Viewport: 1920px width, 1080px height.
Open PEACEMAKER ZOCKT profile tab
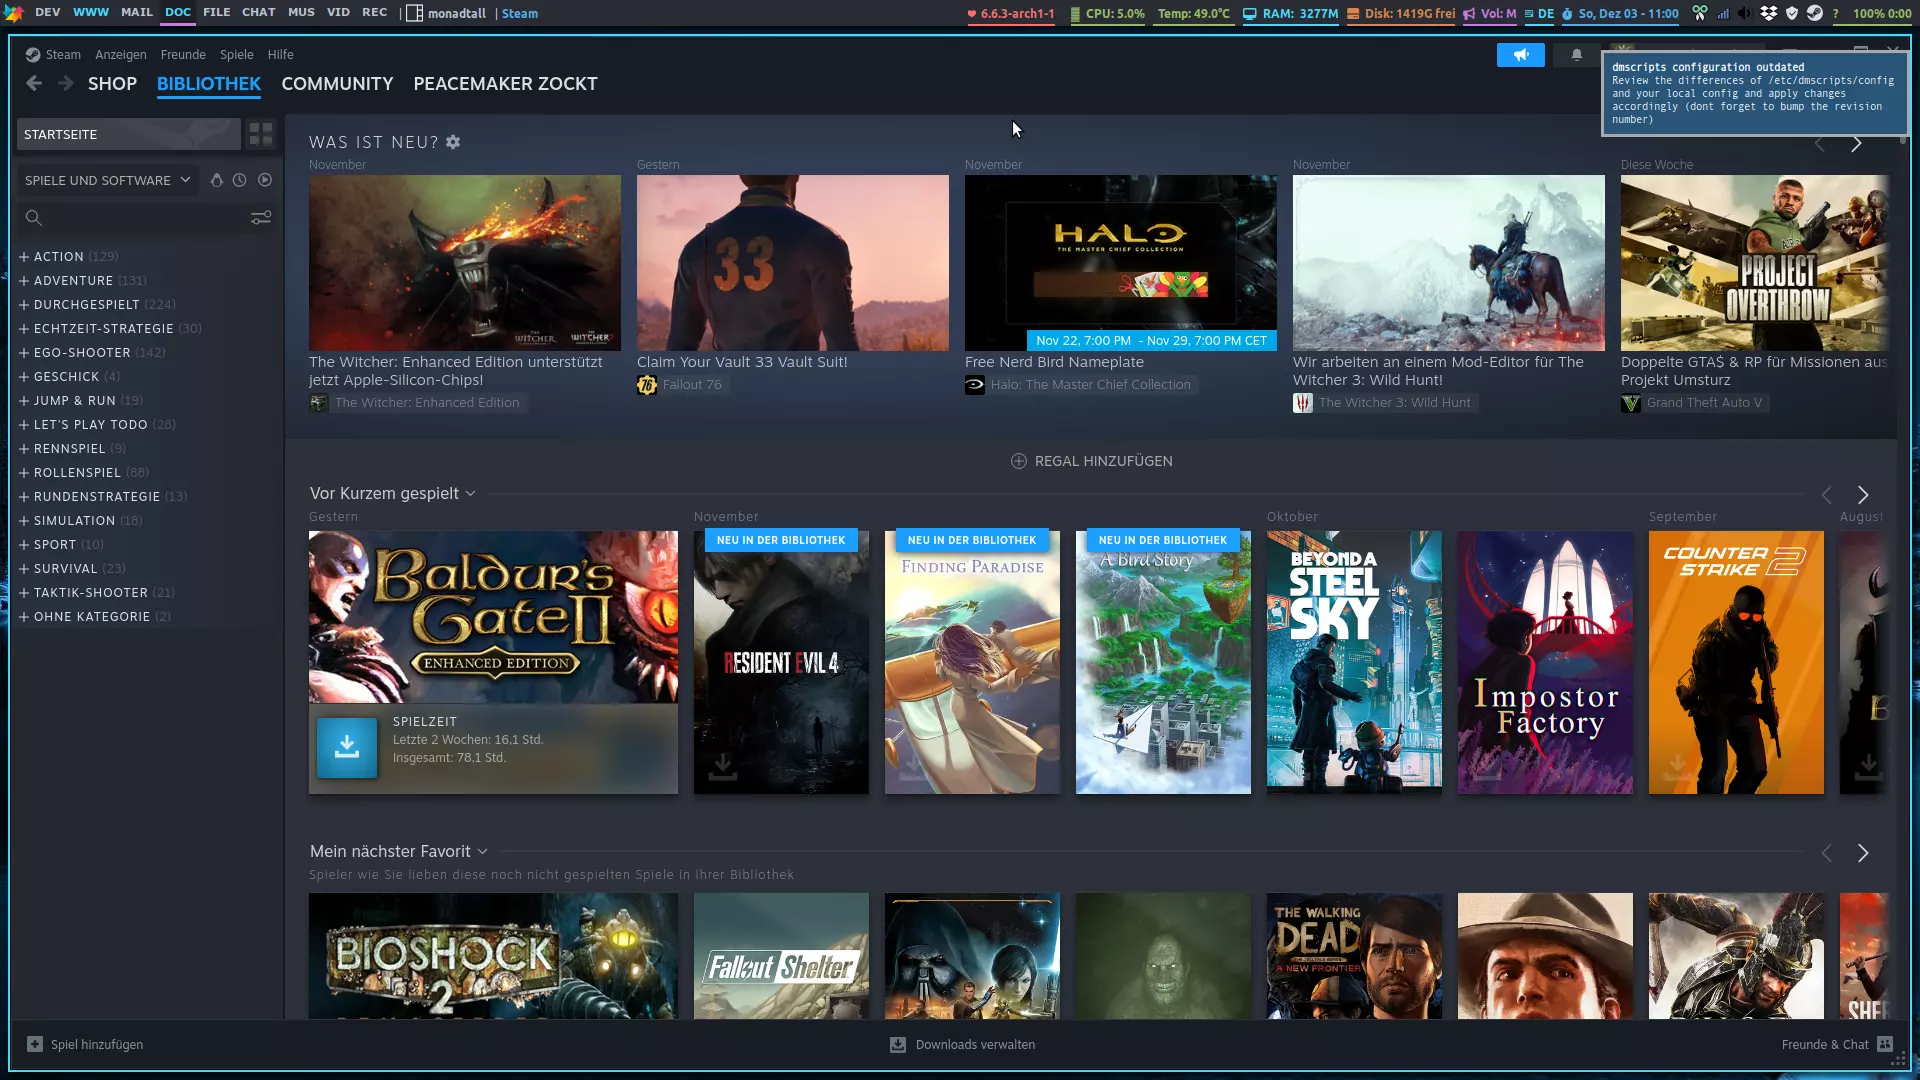506,84
